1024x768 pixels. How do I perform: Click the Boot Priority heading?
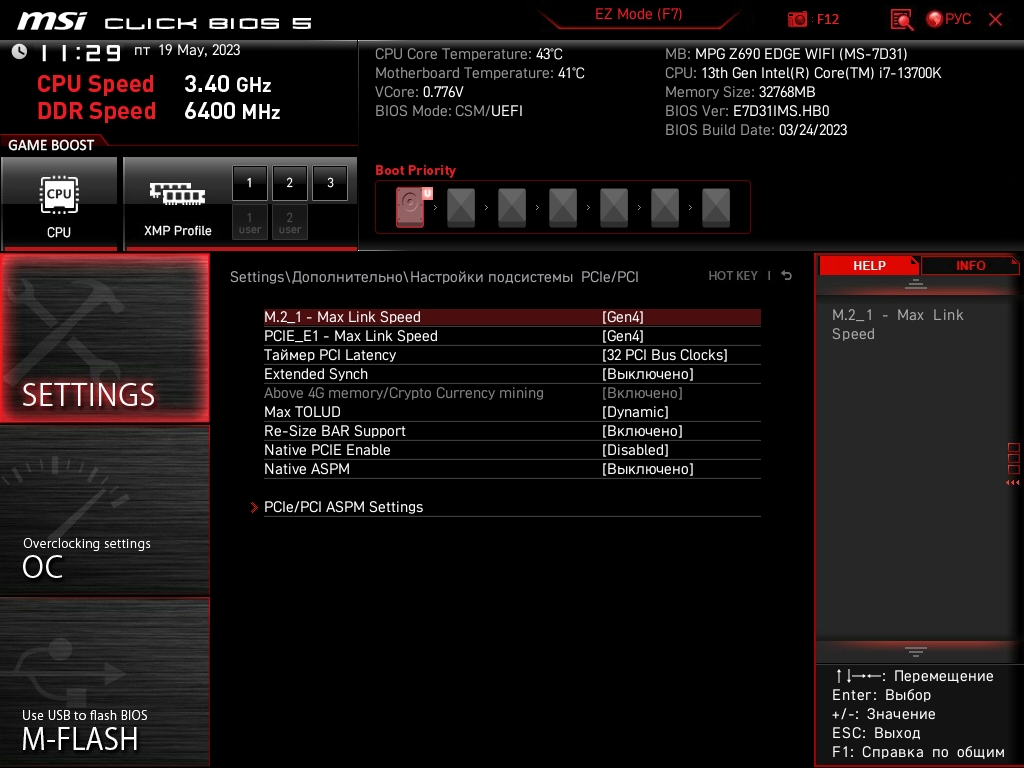(x=415, y=170)
